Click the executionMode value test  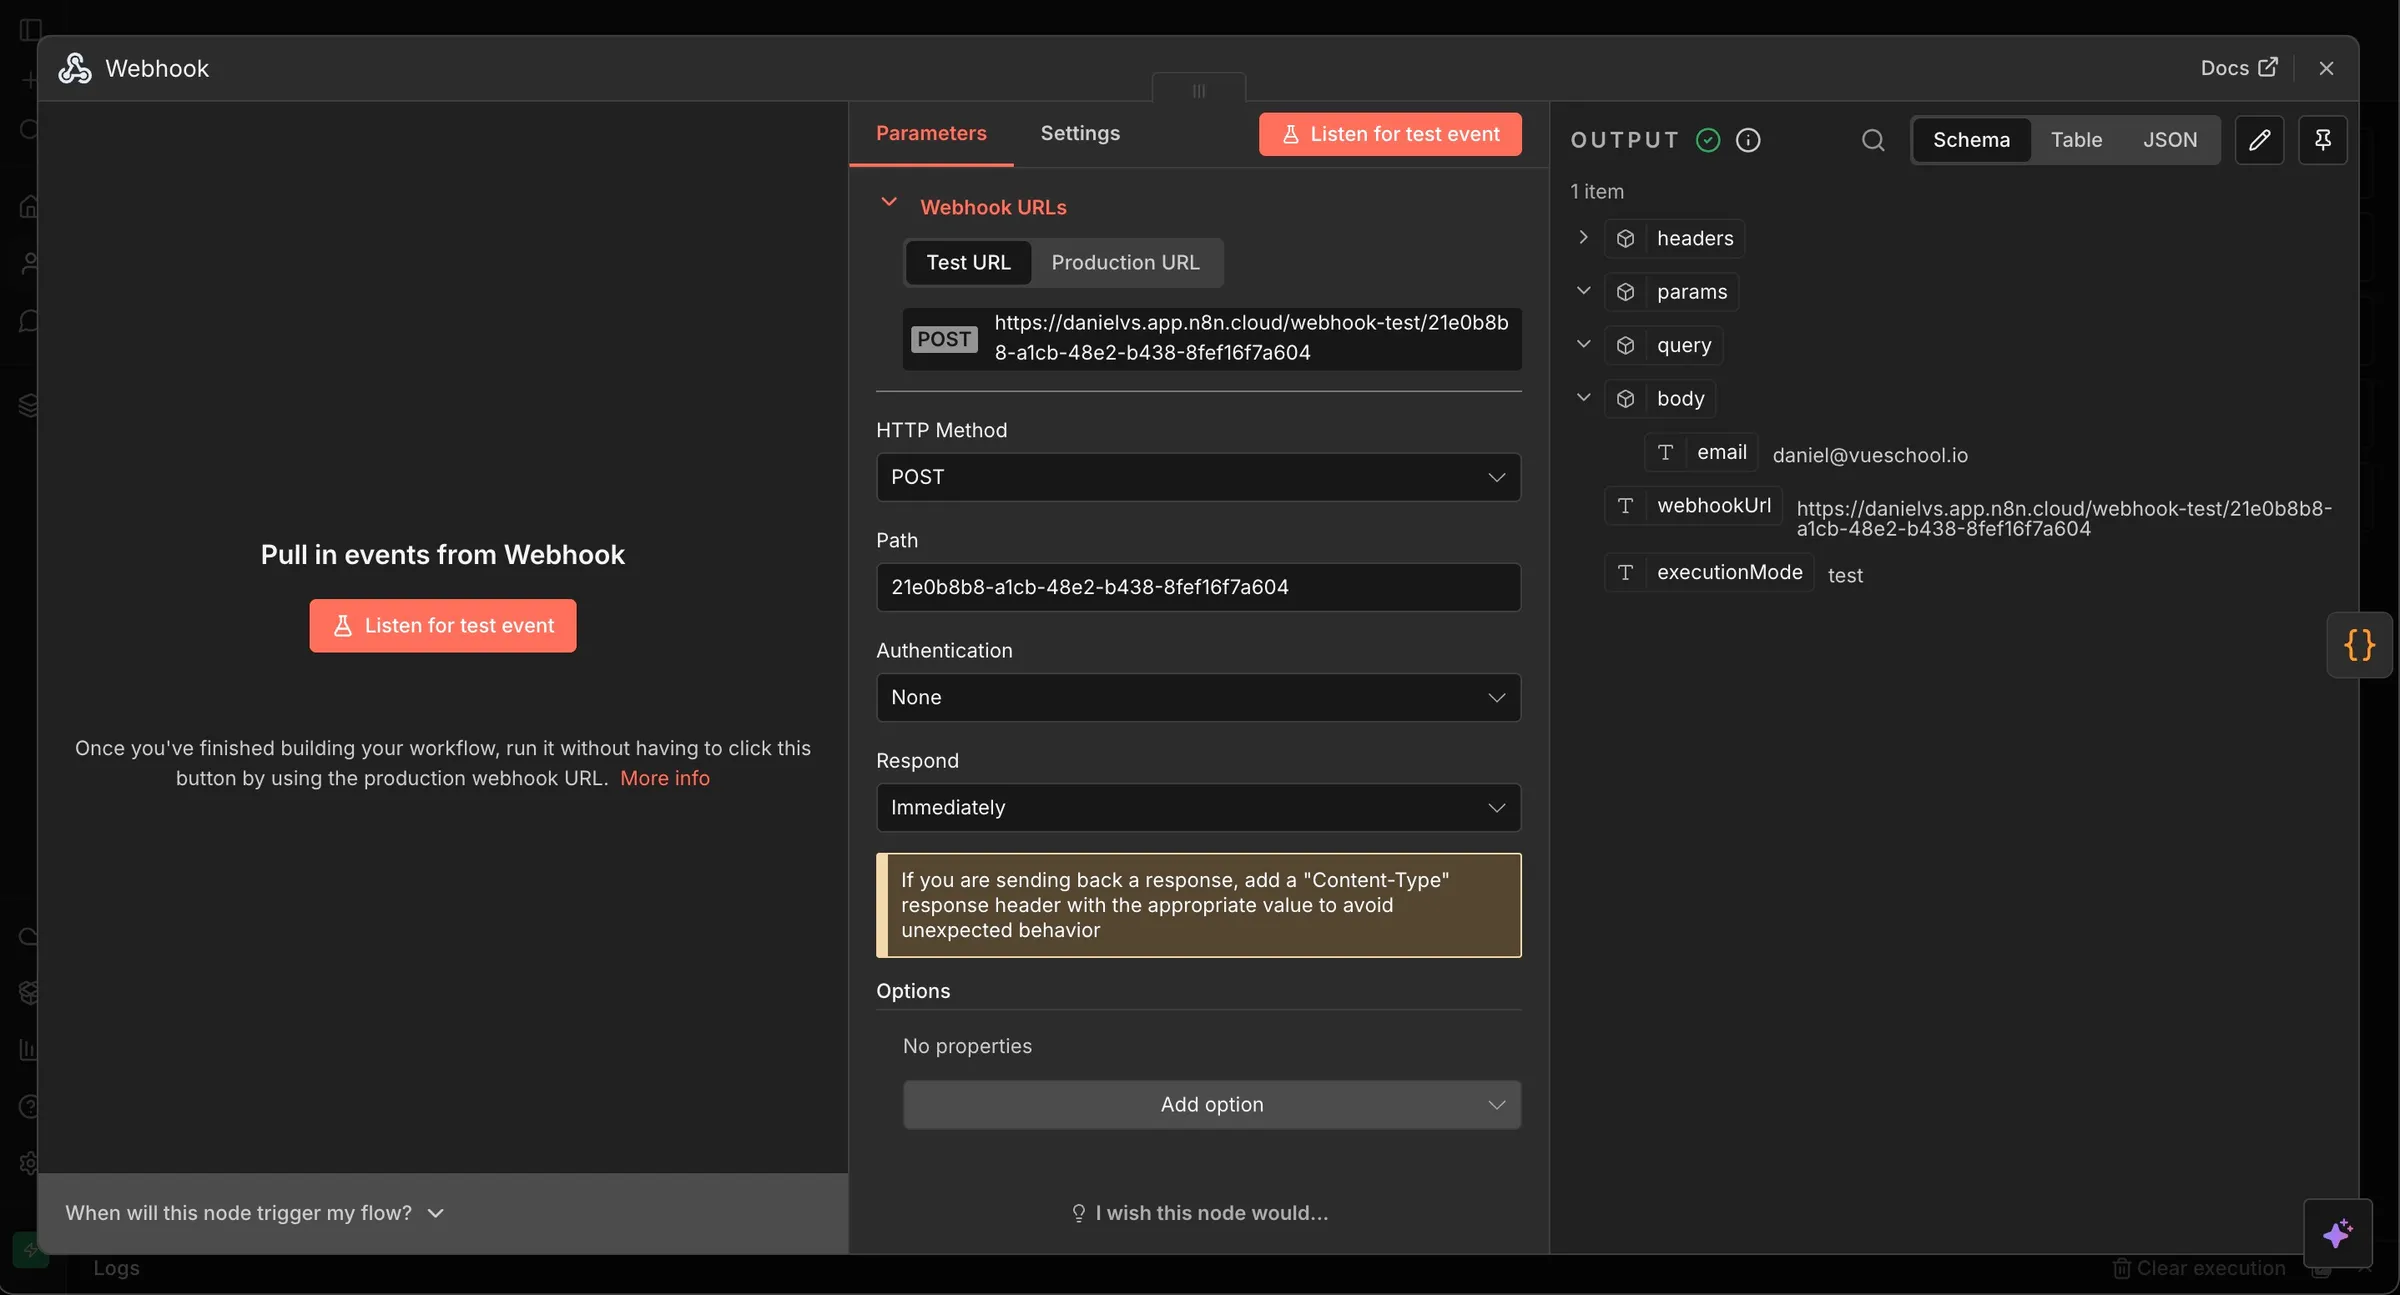(1845, 575)
